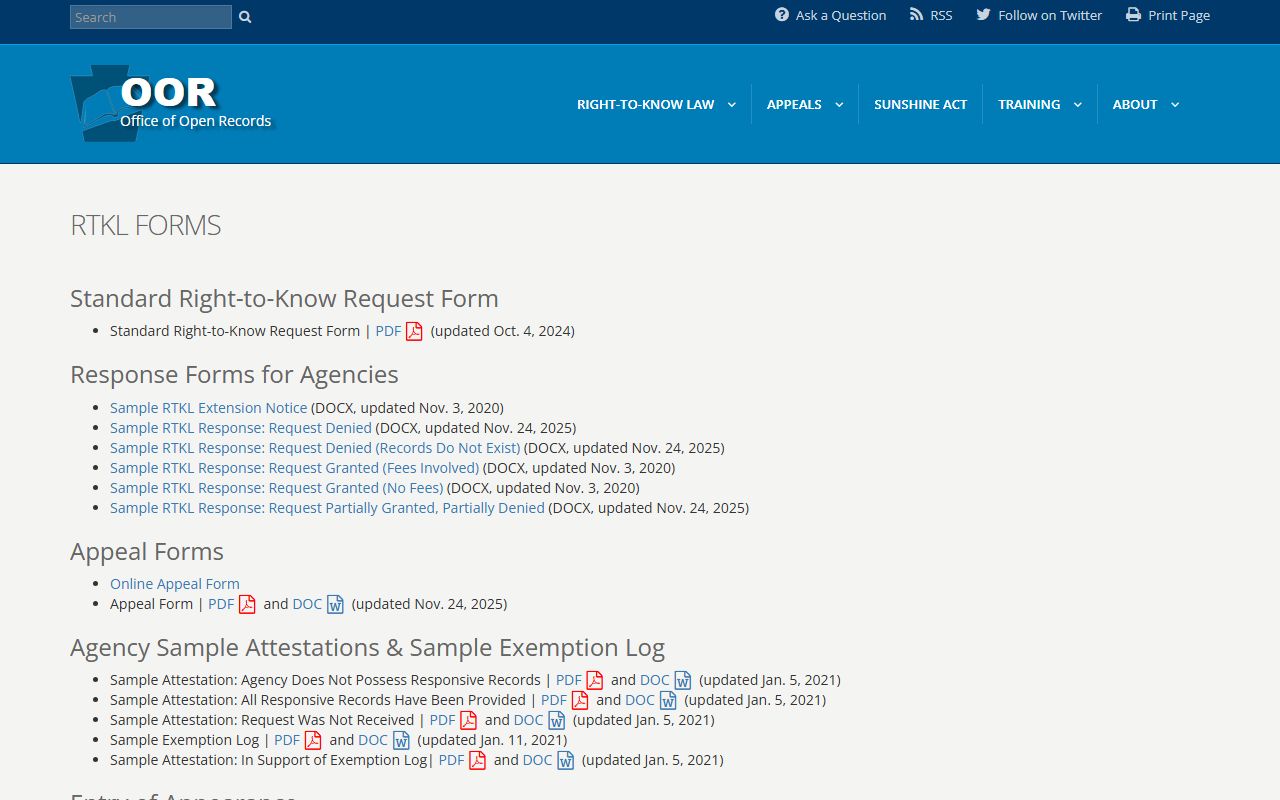Expand the About menu chevron
Viewport: 1280px width, 800px height.
pos(1174,105)
